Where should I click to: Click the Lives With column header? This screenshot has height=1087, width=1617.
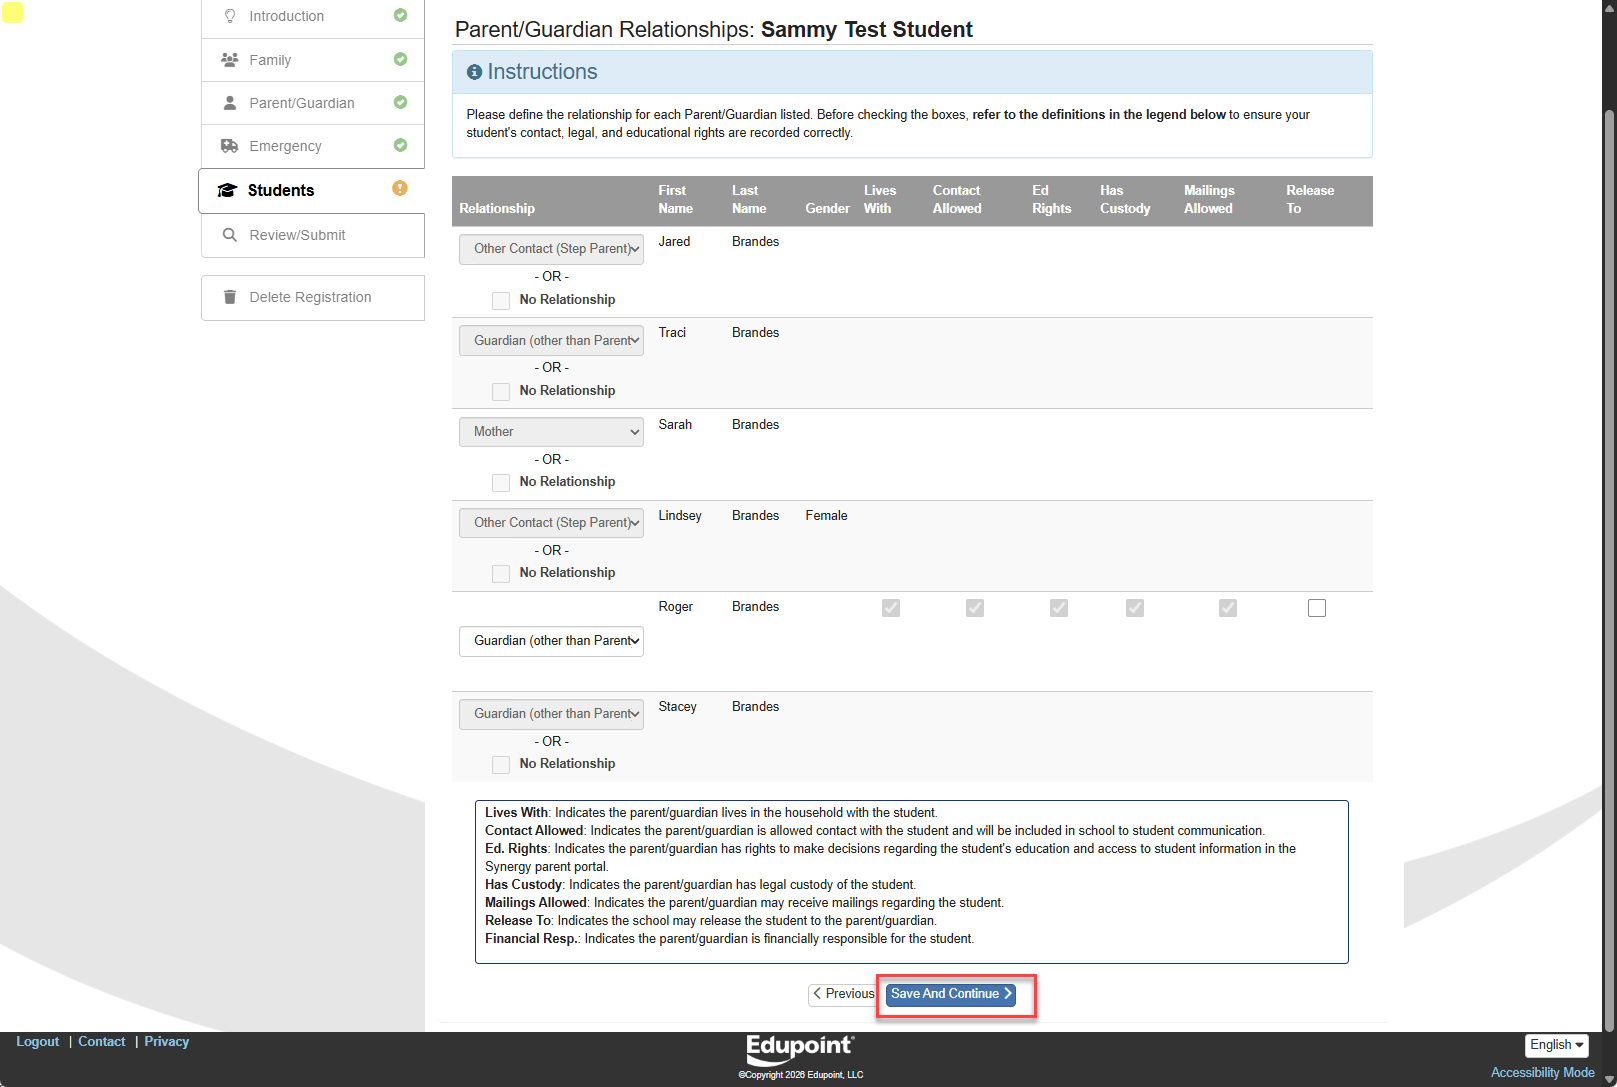[x=880, y=200]
